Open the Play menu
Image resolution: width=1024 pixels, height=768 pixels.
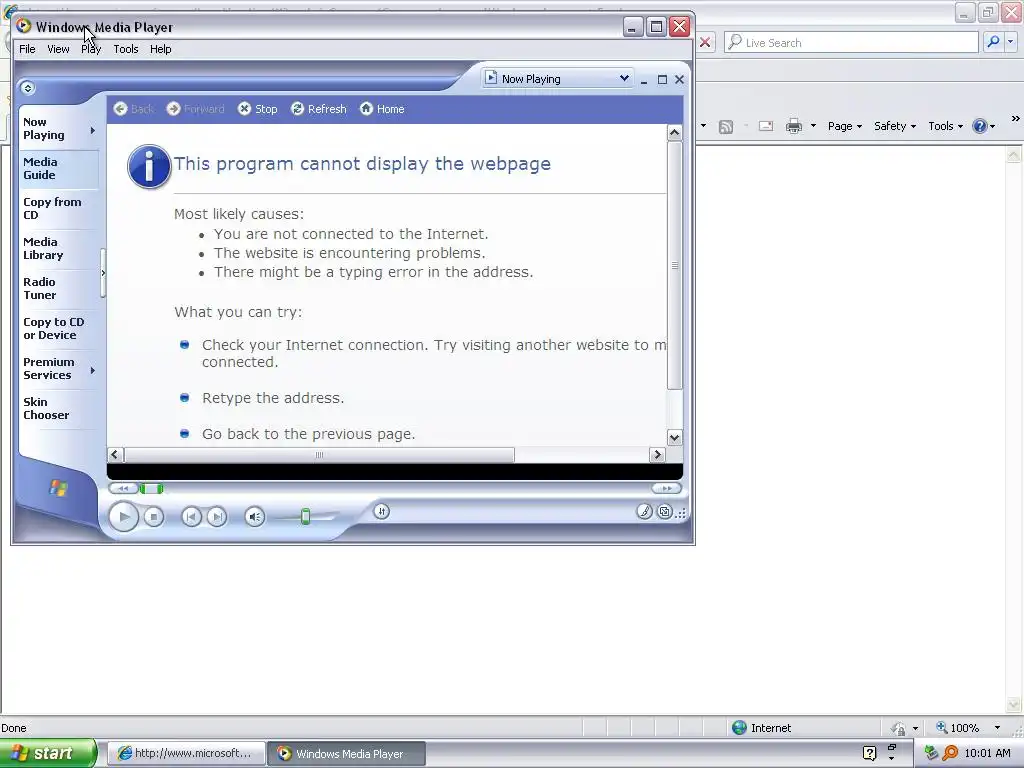point(91,49)
